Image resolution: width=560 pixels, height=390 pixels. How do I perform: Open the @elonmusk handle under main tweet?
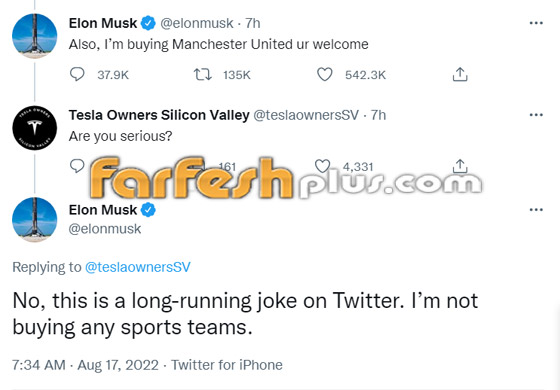[x=105, y=229]
